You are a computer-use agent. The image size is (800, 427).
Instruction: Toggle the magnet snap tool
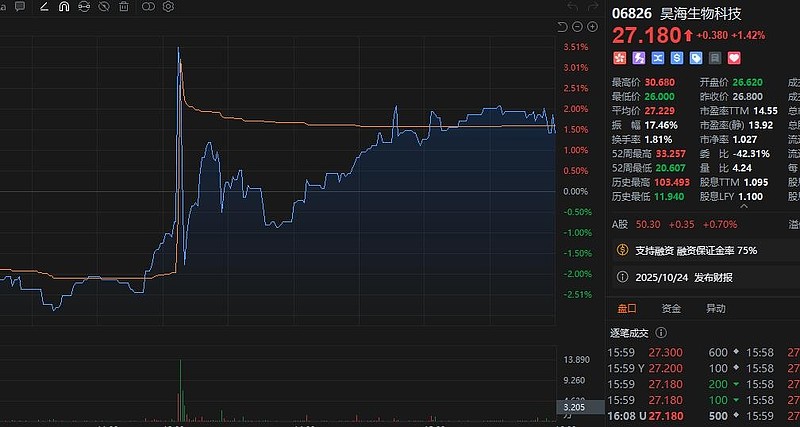64,6
